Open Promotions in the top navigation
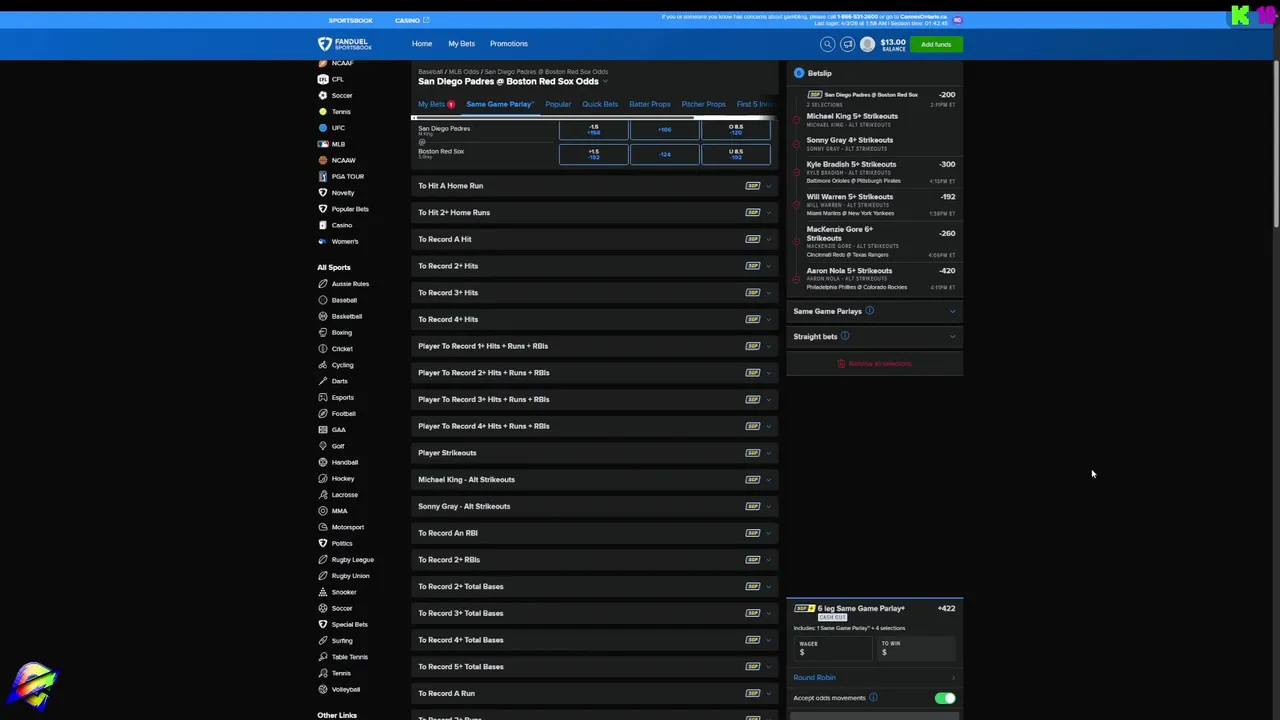 508,44
